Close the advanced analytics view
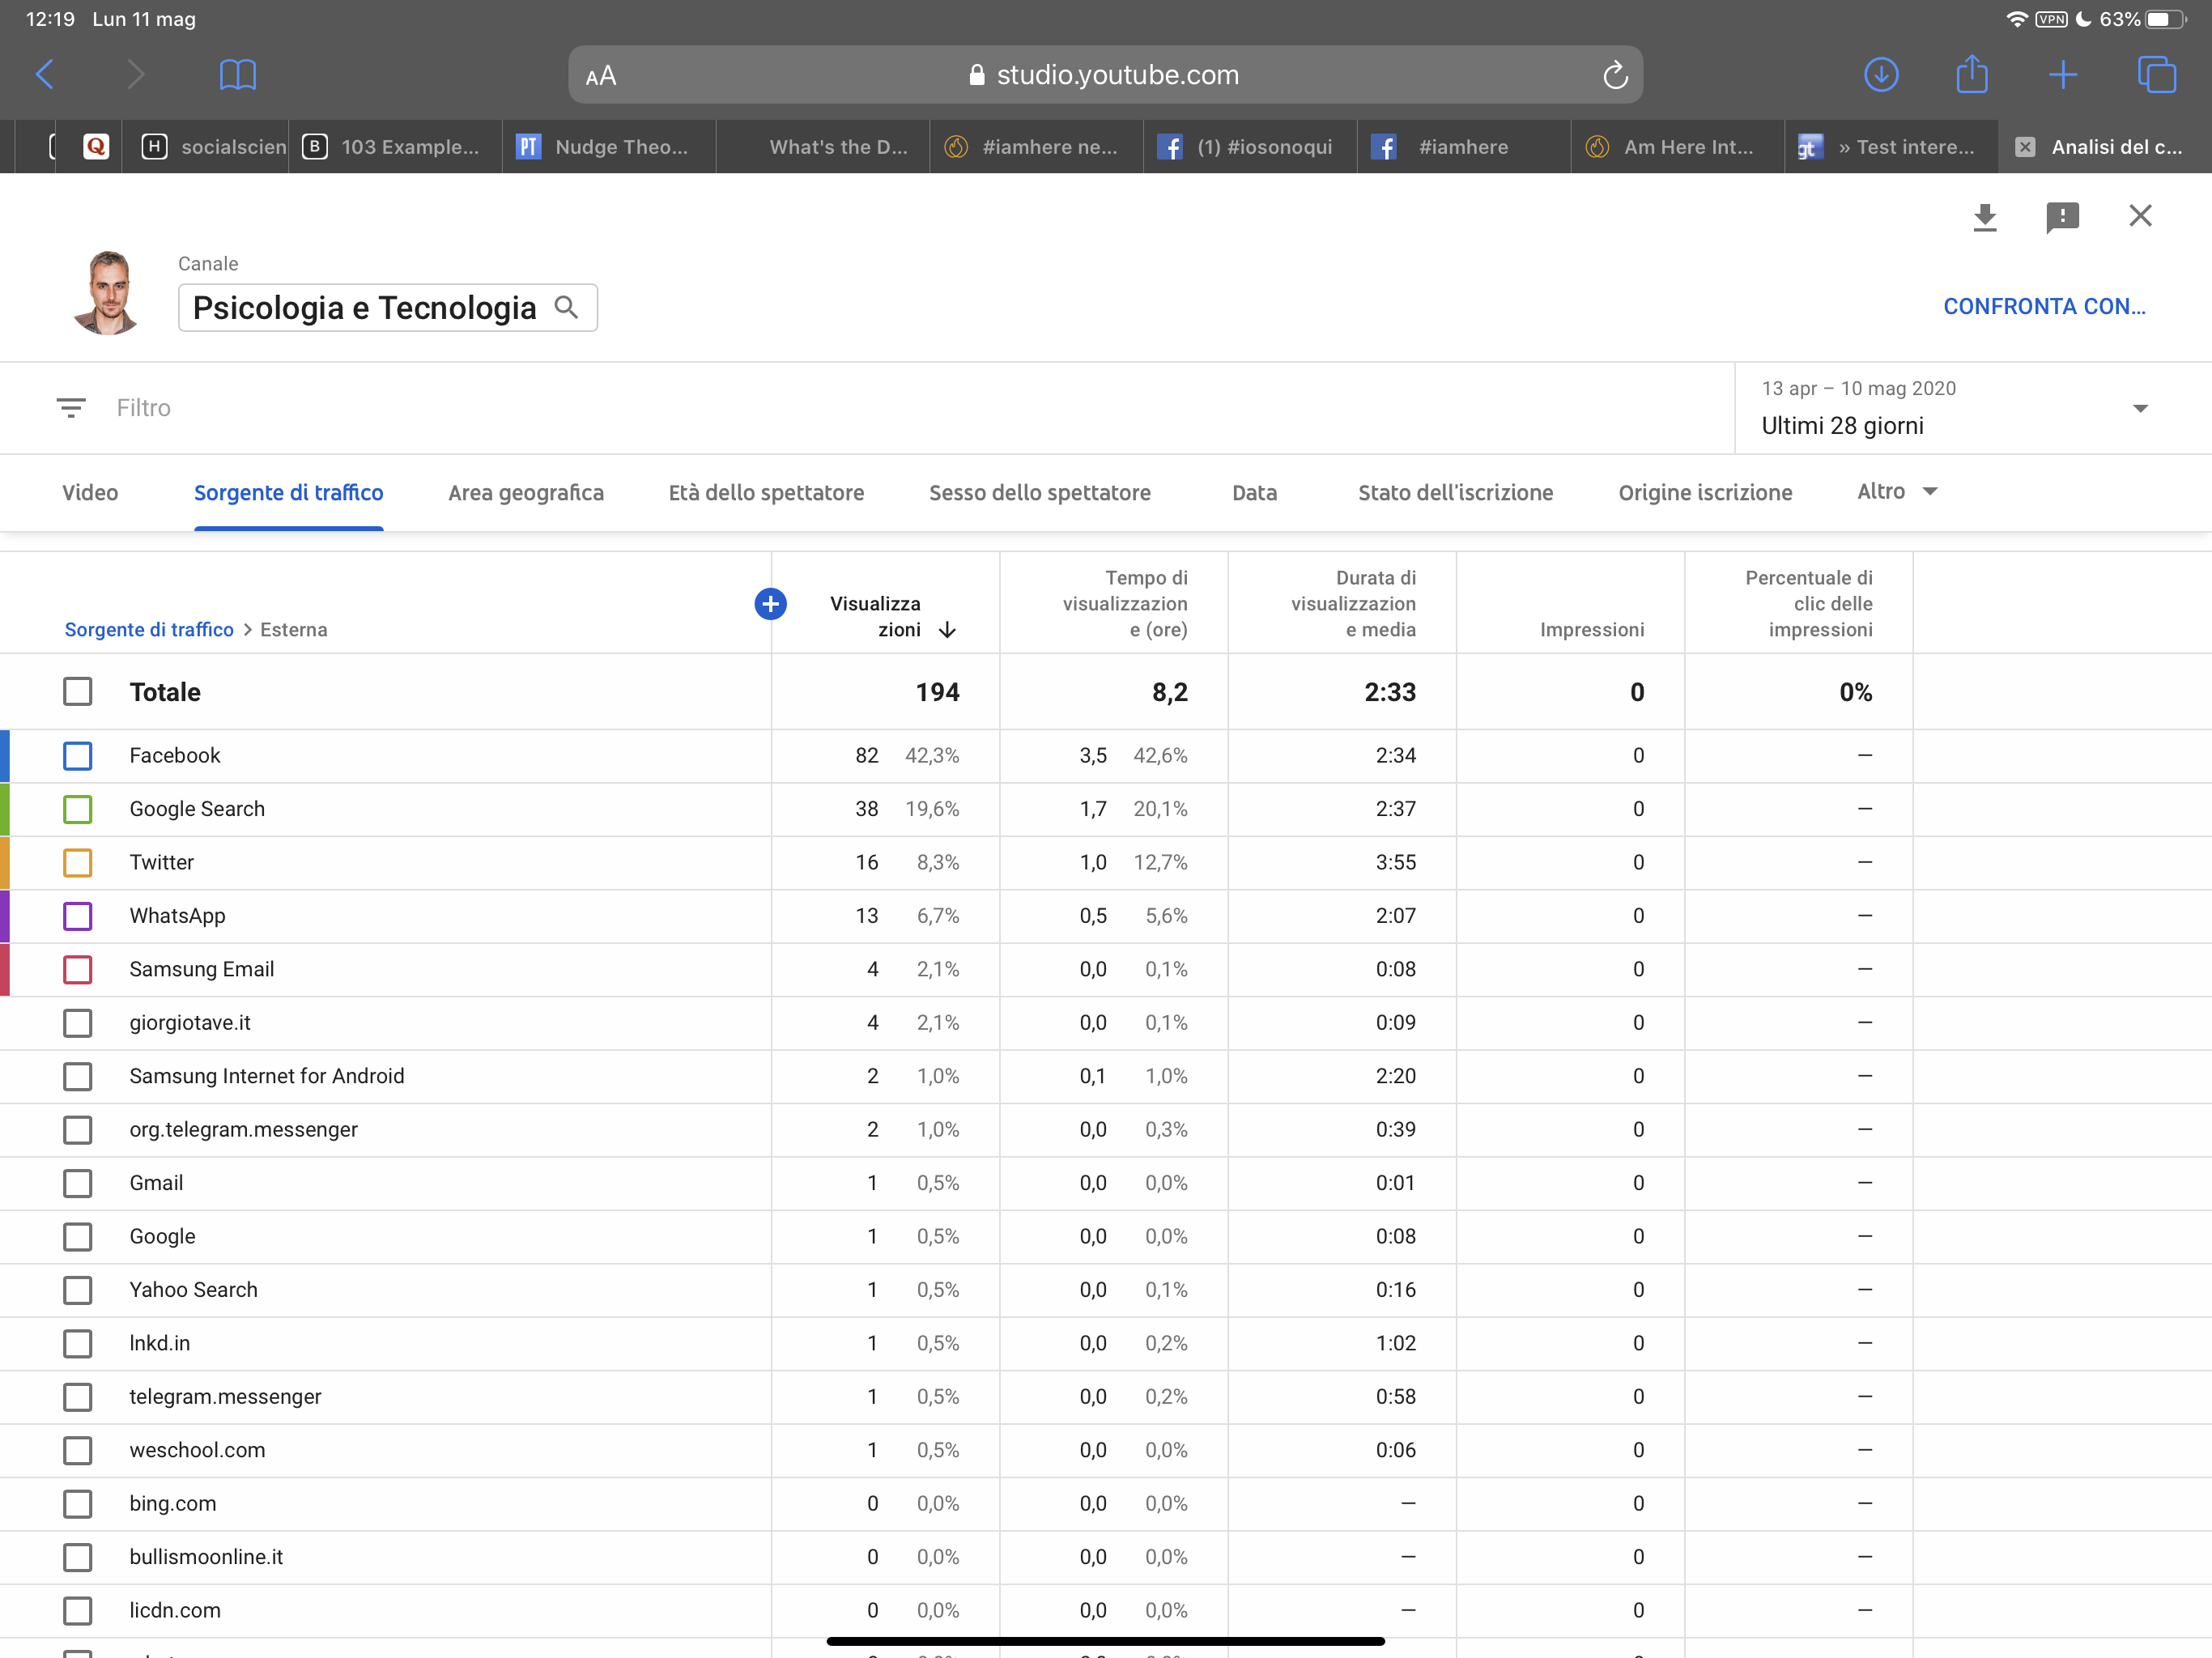This screenshot has height=1658, width=2212. 2140,216
